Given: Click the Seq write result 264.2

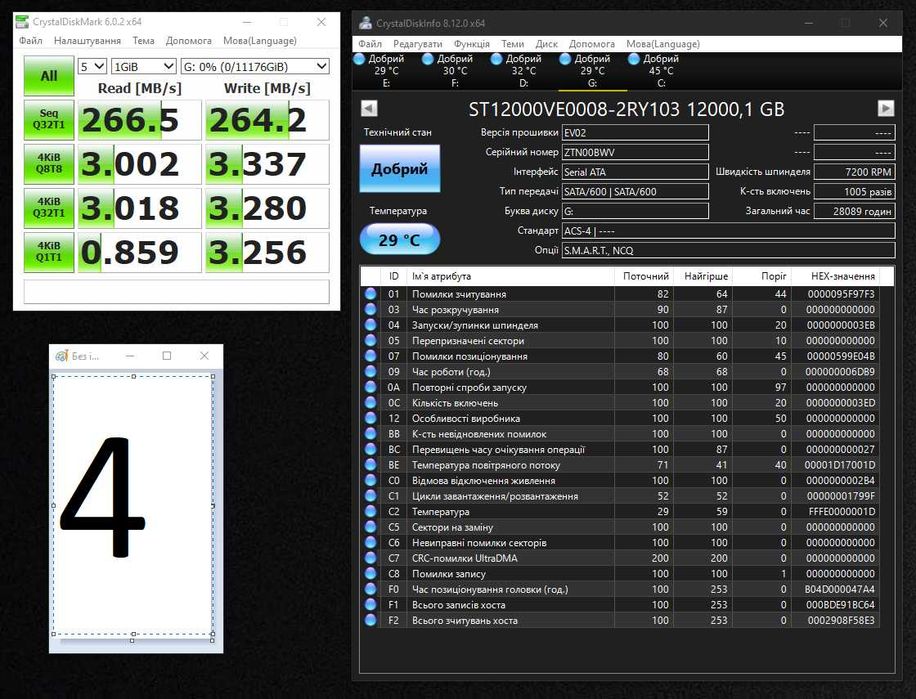Looking at the screenshot, I should 267,120.
